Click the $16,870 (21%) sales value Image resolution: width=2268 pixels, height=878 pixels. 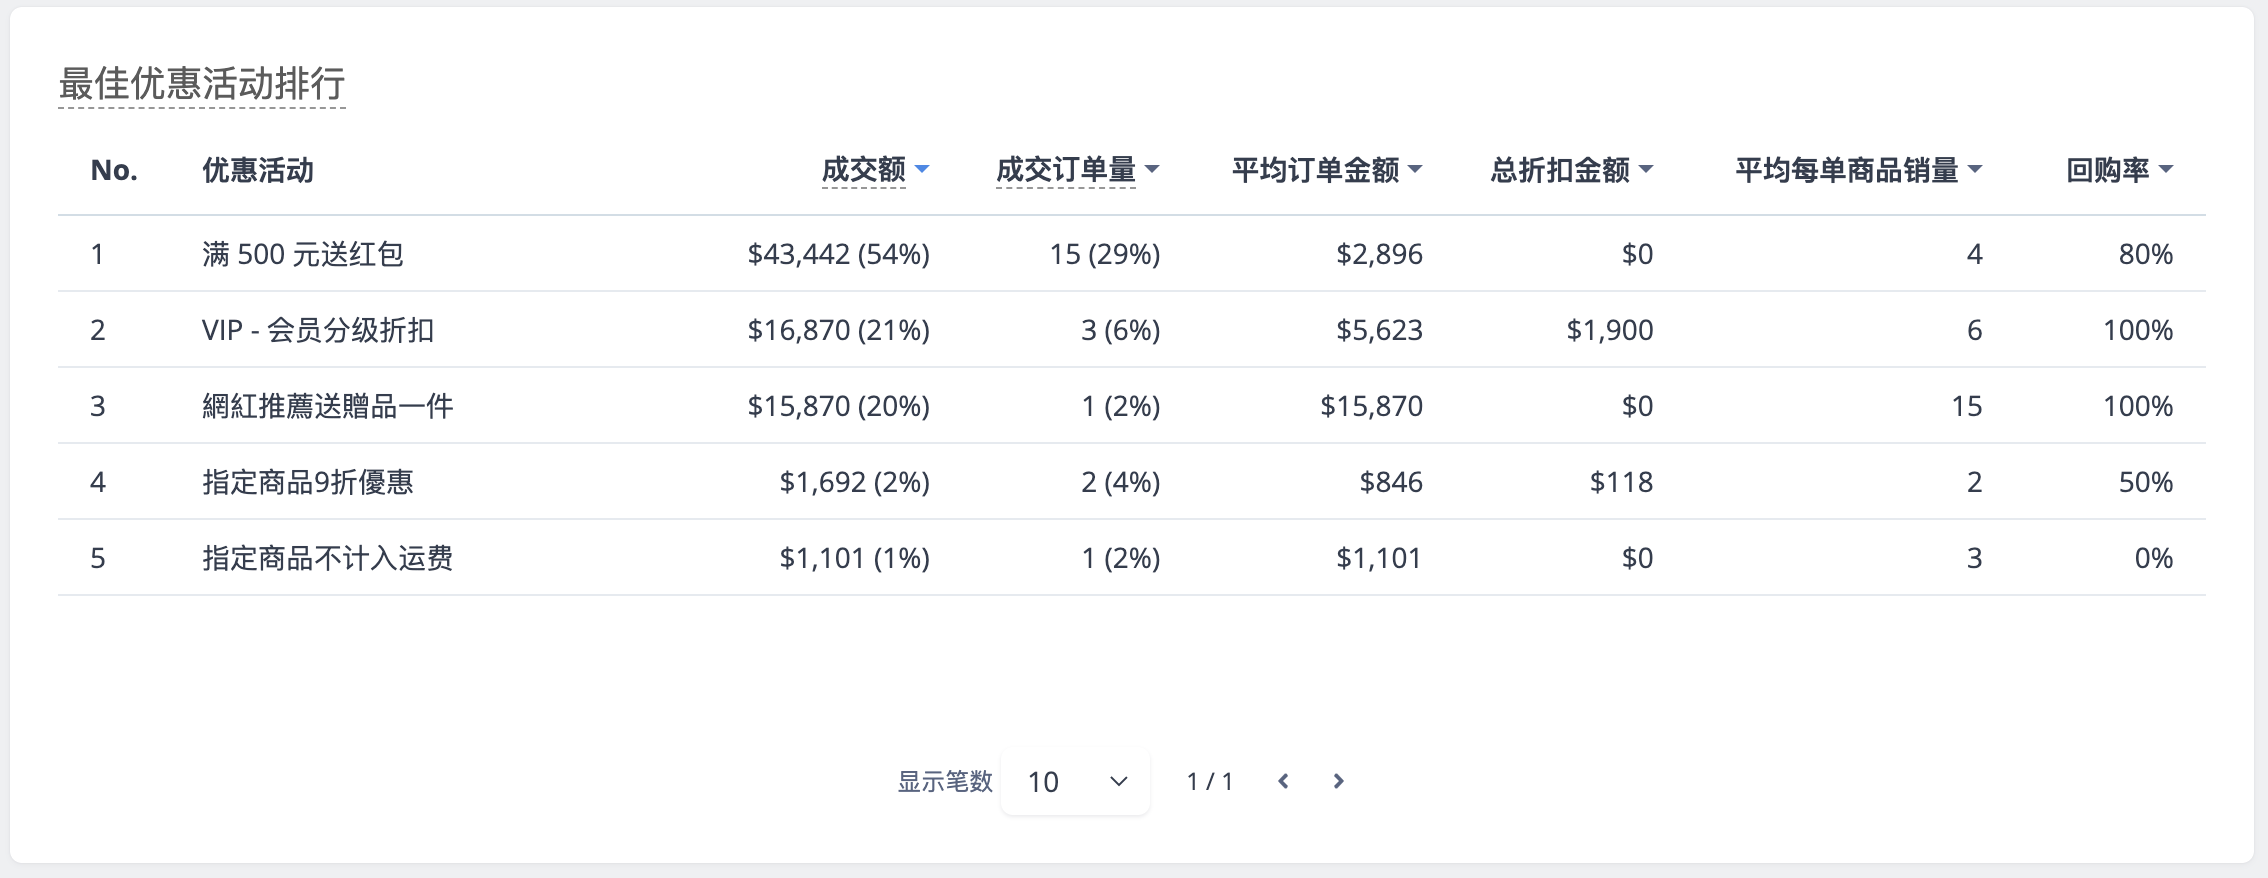[x=839, y=330]
